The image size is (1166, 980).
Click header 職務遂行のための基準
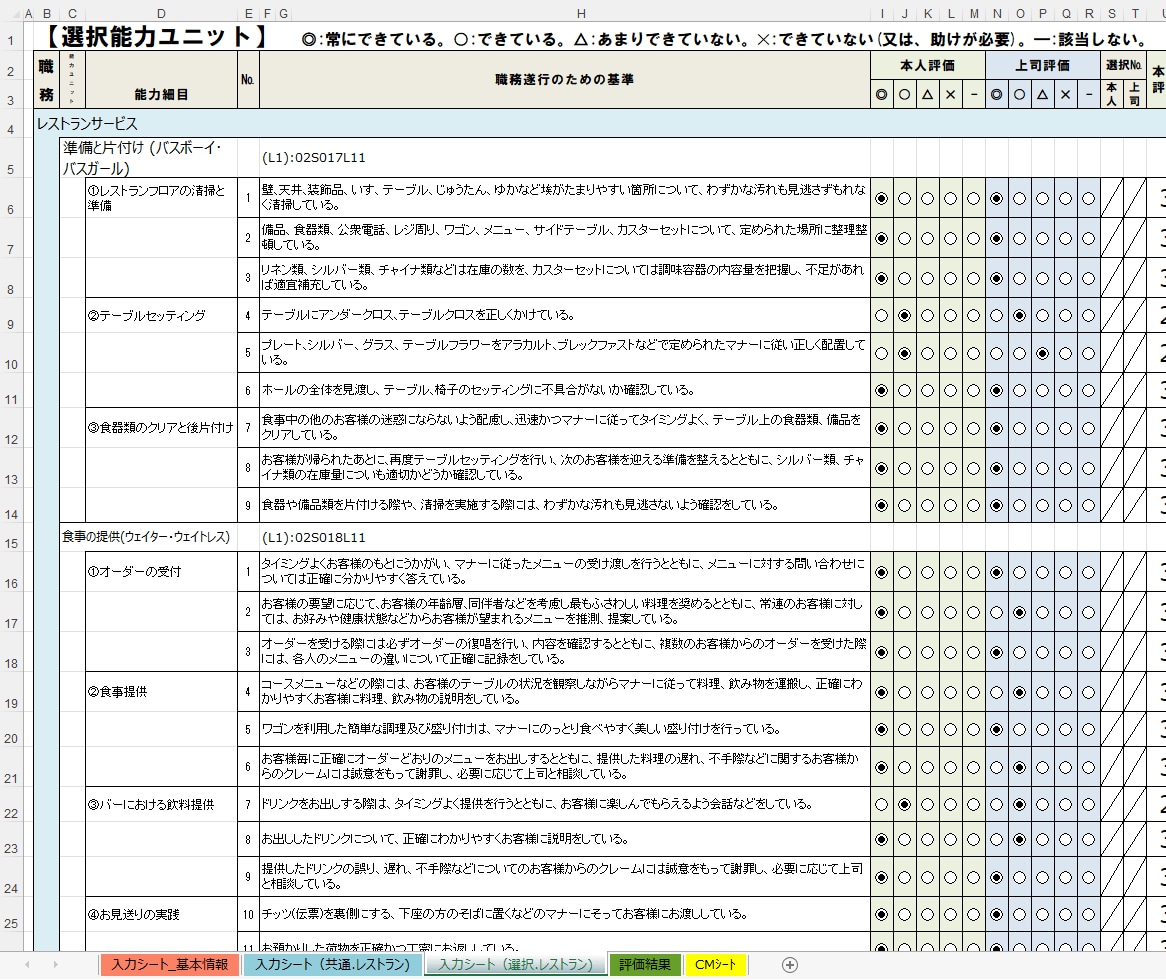tap(564, 80)
